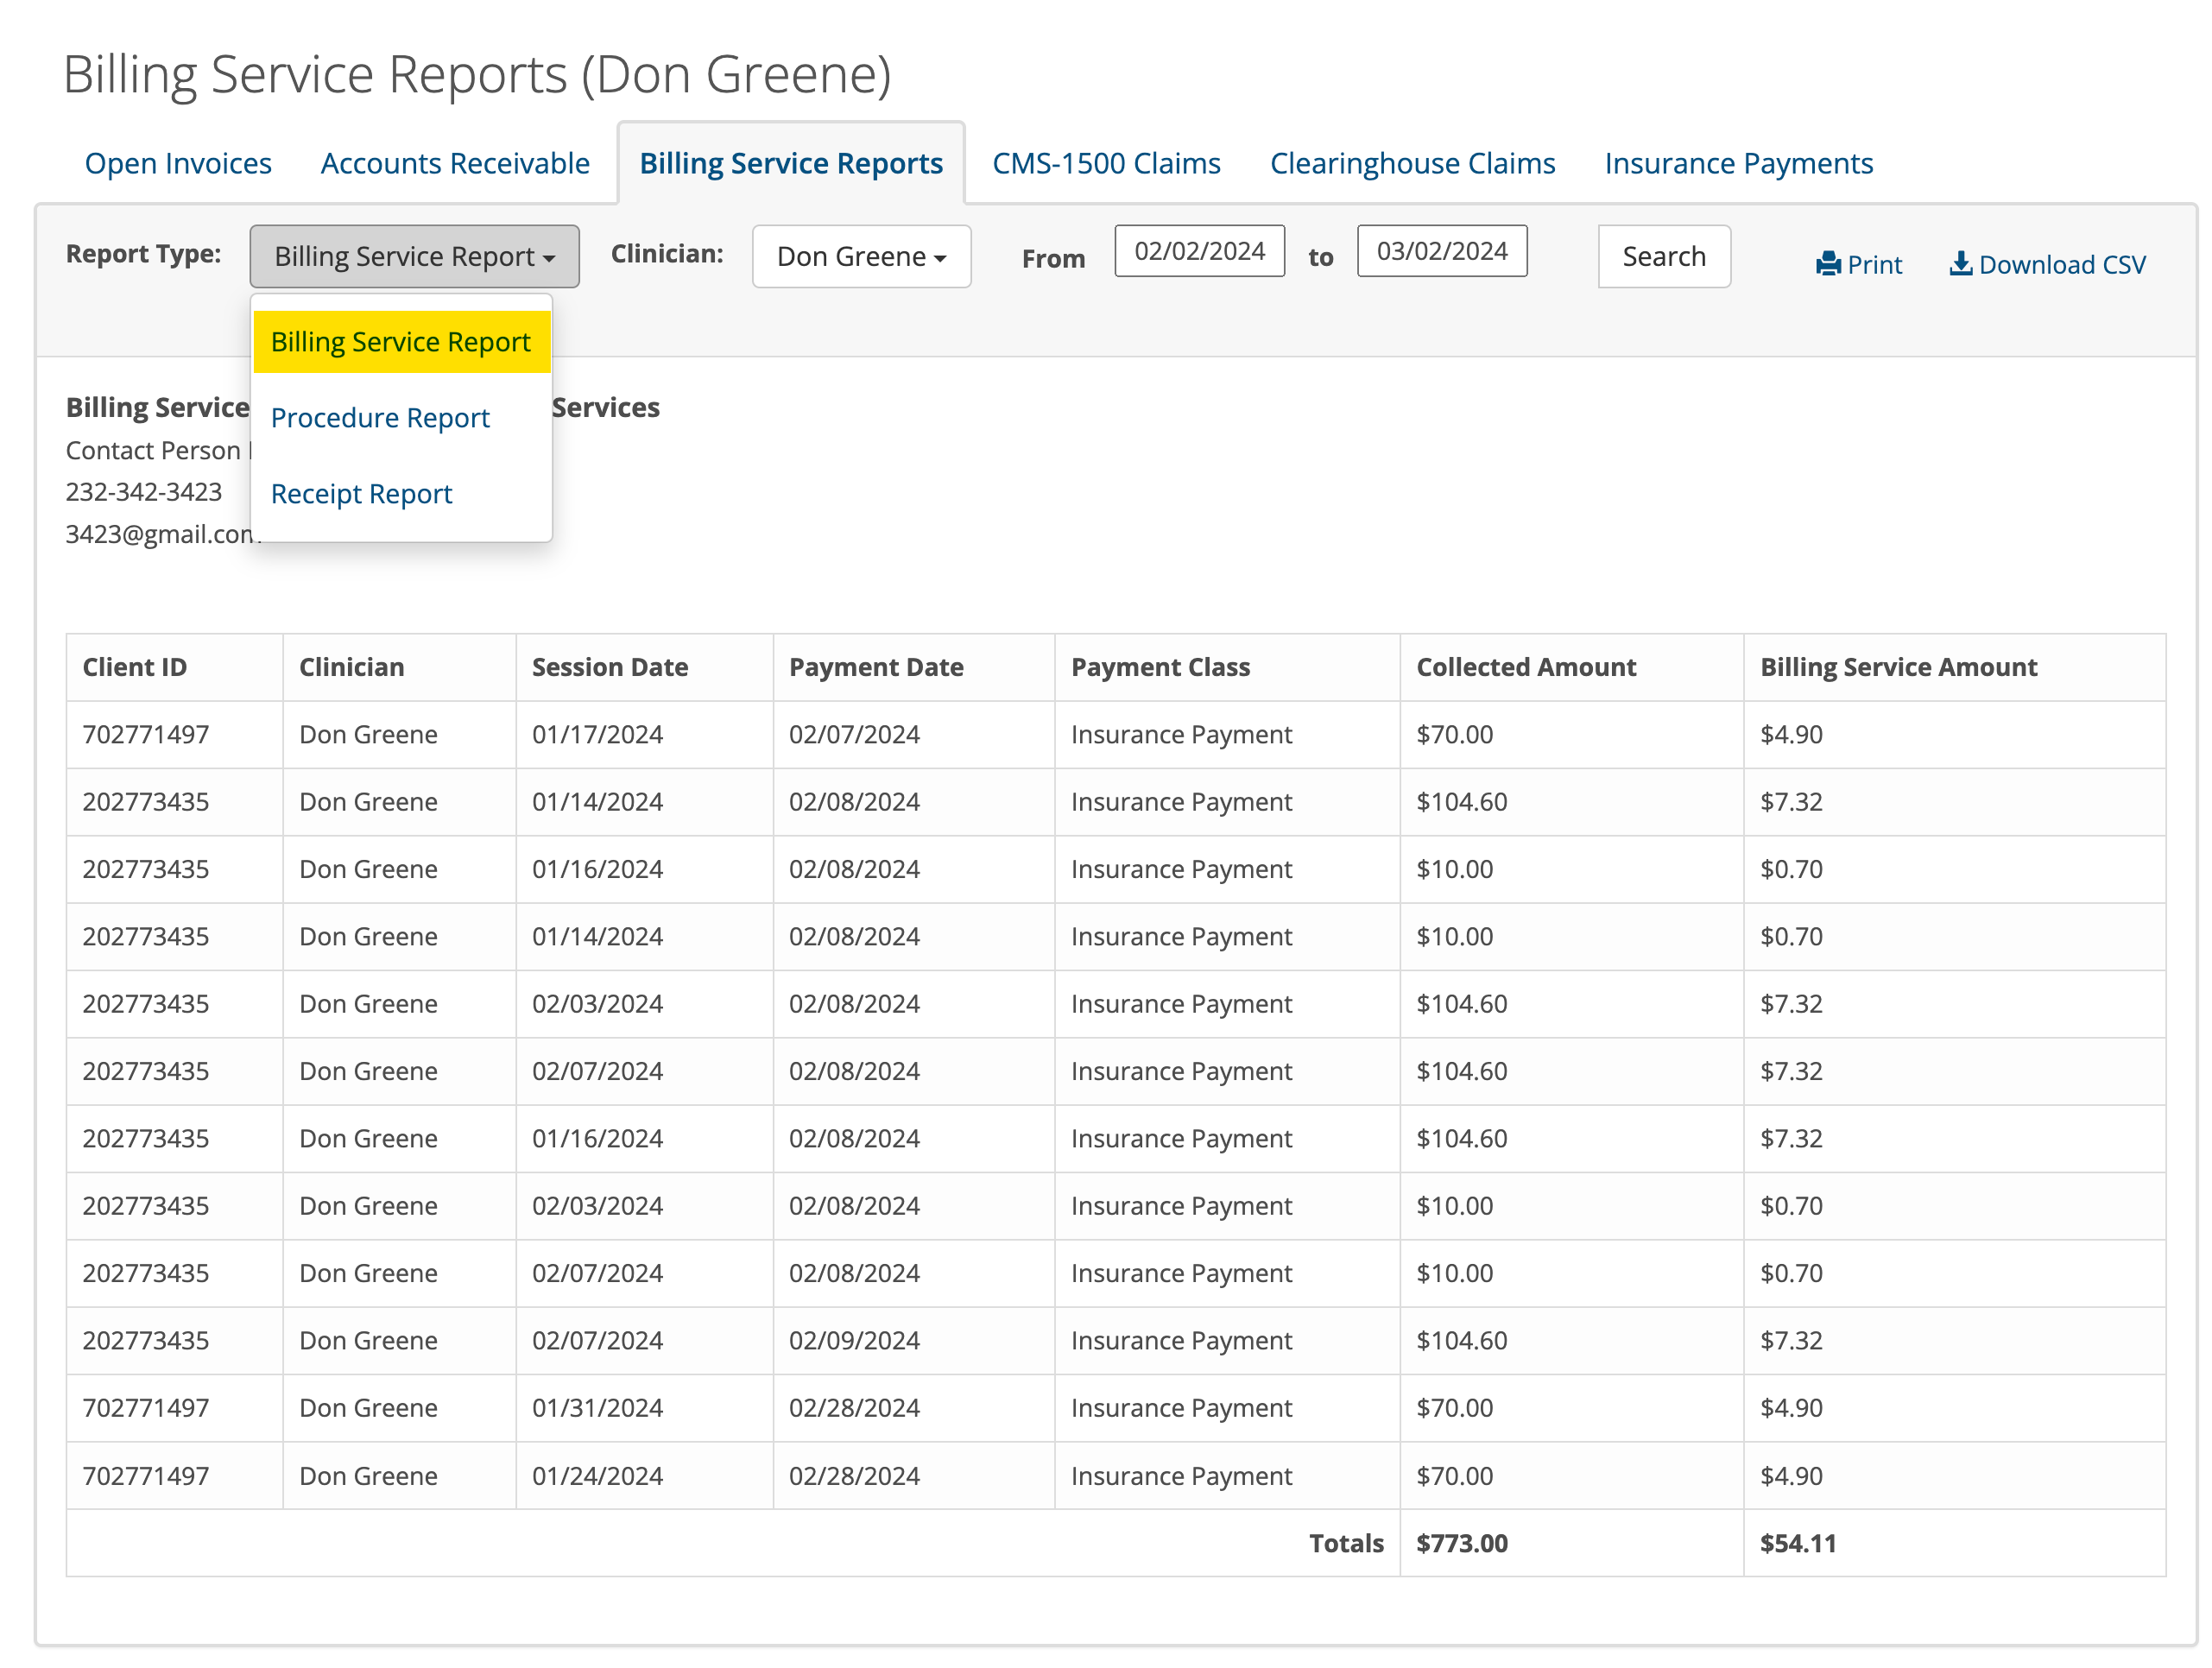The width and height of the screenshot is (2212, 1668).
Task: Open the Clearinghouse Claims tab
Action: click(x=1412, y=163)
